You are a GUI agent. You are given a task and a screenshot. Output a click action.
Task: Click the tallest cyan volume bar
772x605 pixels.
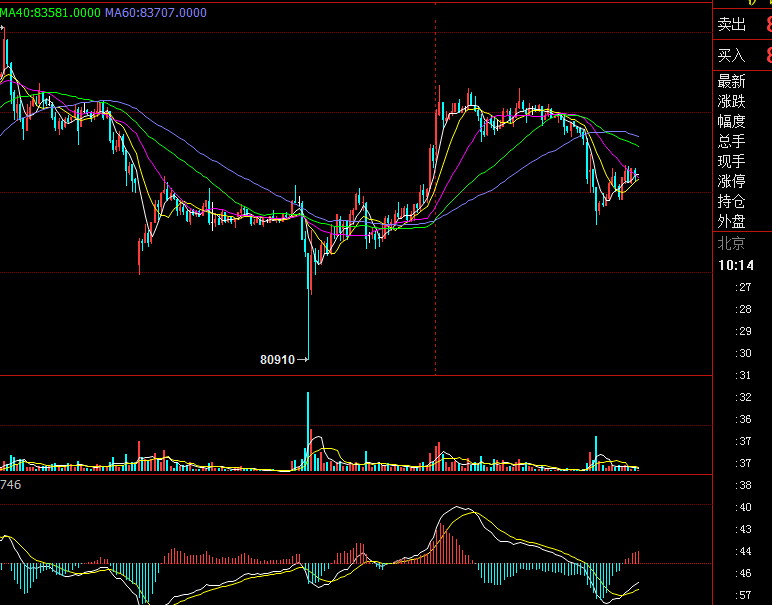pyautogui.click(x=308, y=430)
